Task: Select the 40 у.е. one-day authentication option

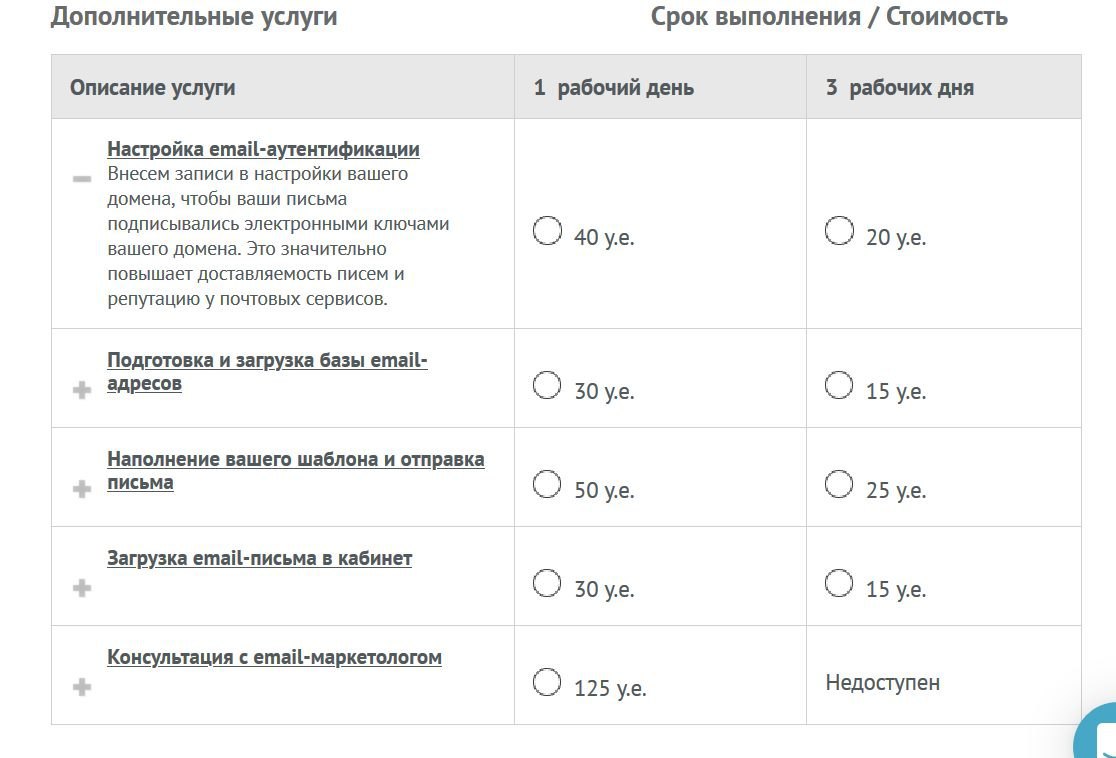Action: 547,231
